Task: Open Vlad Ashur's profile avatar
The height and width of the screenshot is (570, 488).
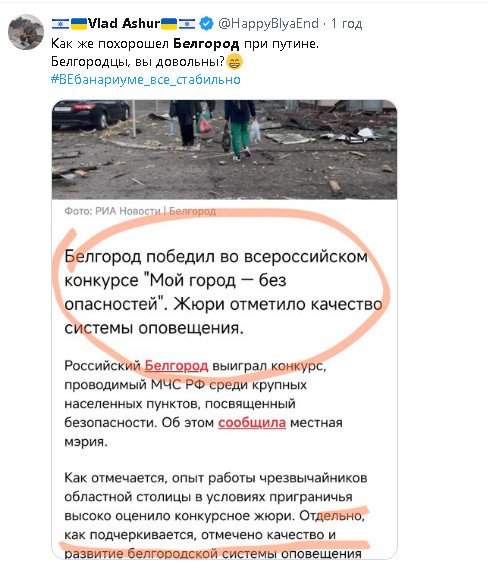Action: click(26, 32)
